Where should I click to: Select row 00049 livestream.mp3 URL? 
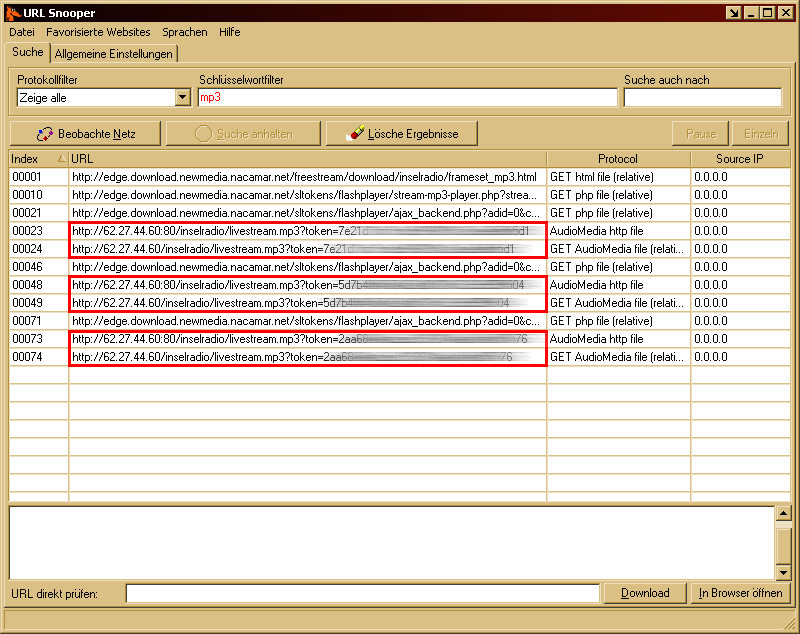[308, 303]
